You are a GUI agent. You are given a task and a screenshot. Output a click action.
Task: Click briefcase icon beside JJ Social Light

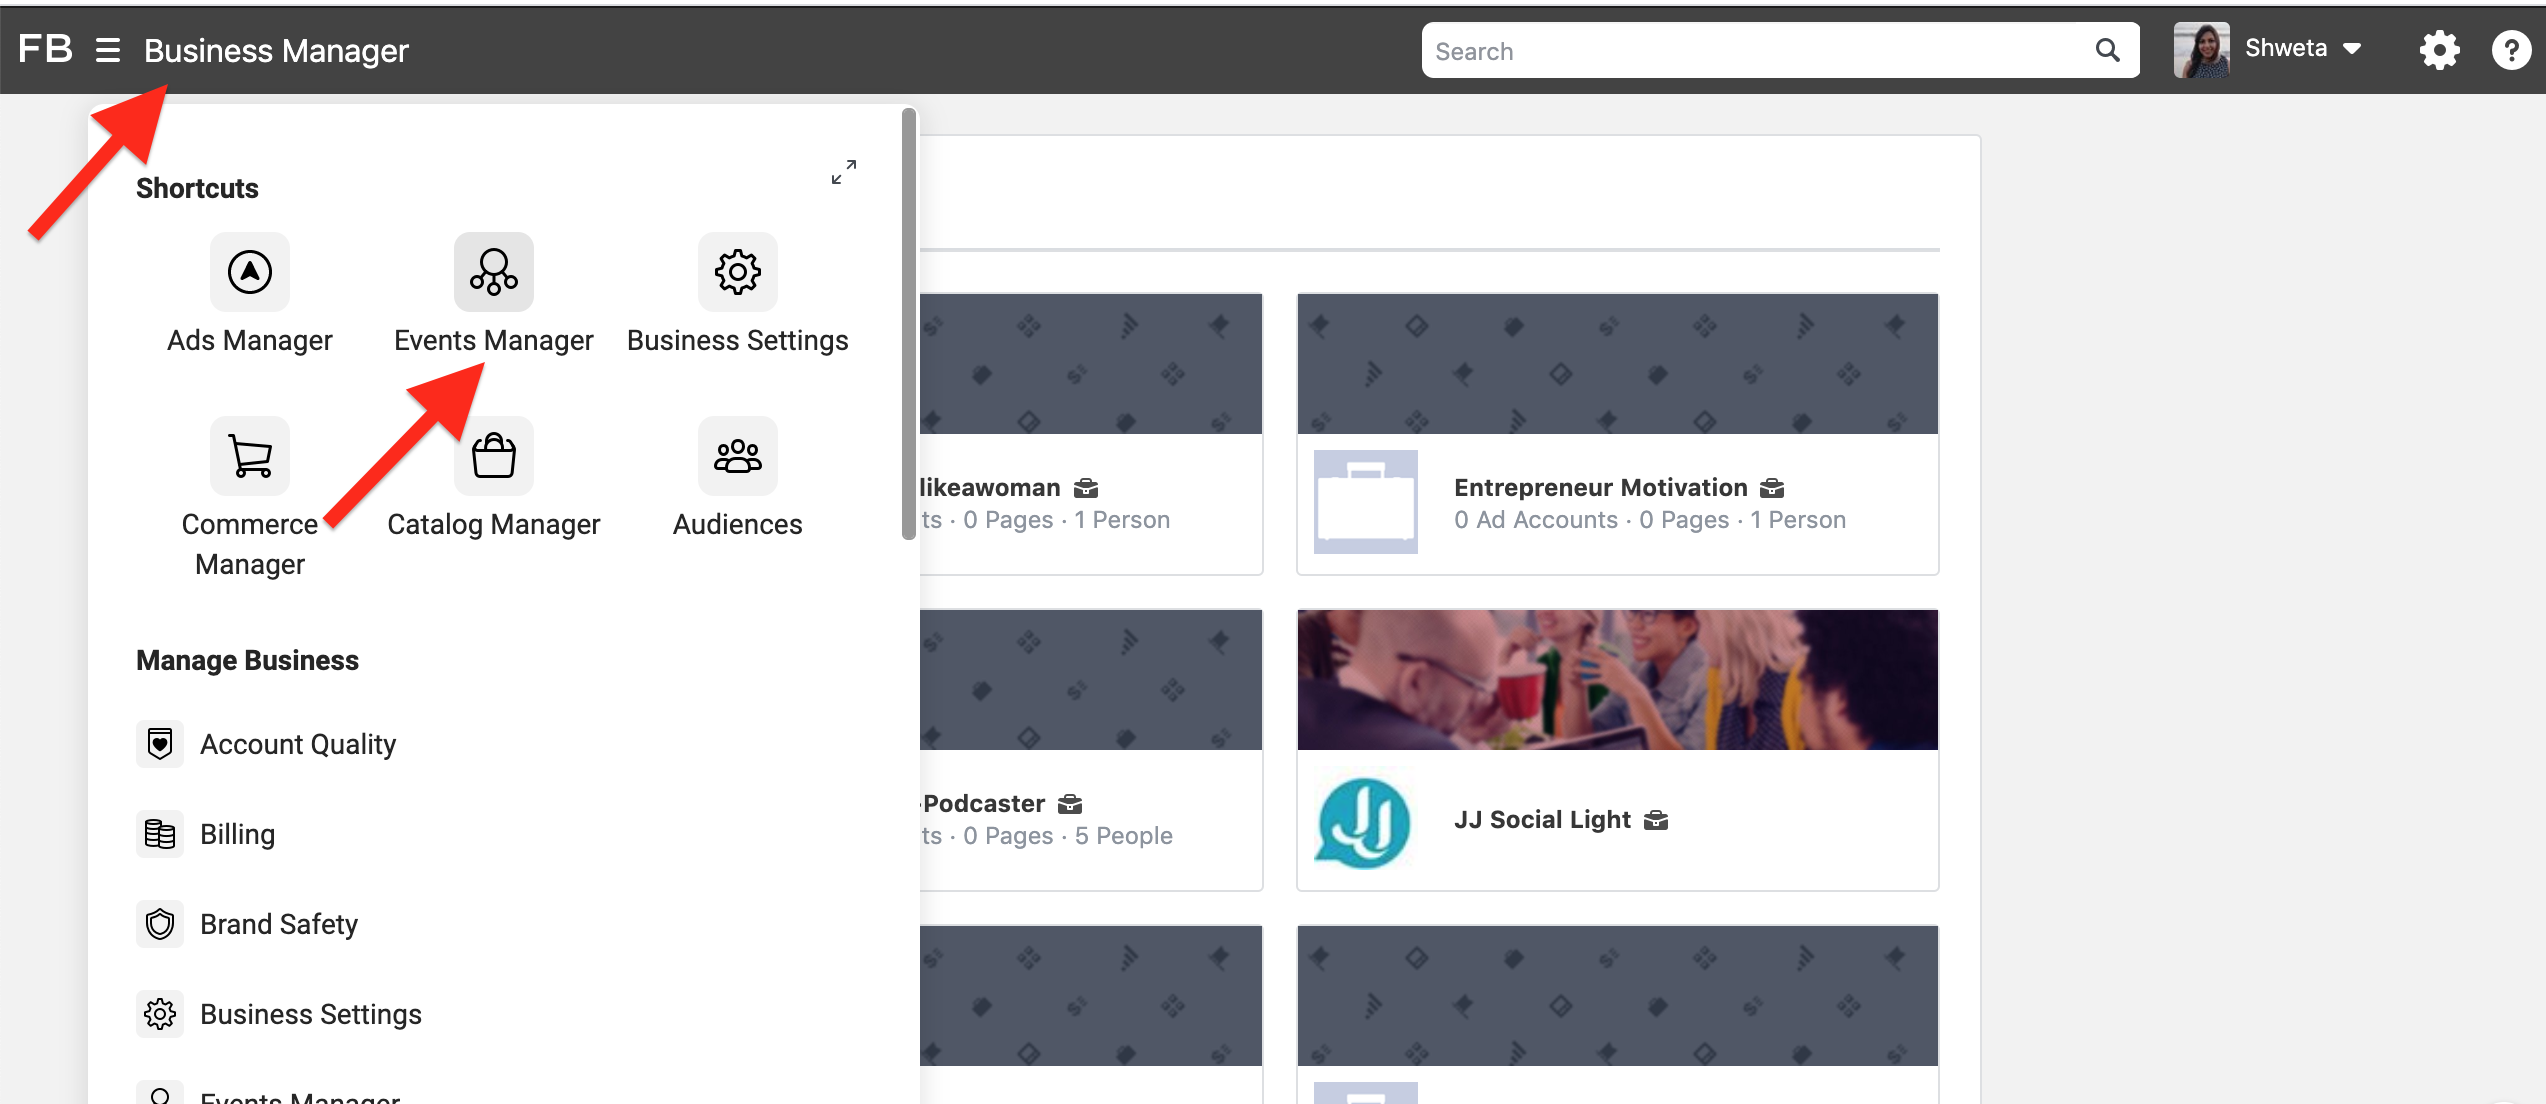pyautogui.click(x=1656, y=820)
